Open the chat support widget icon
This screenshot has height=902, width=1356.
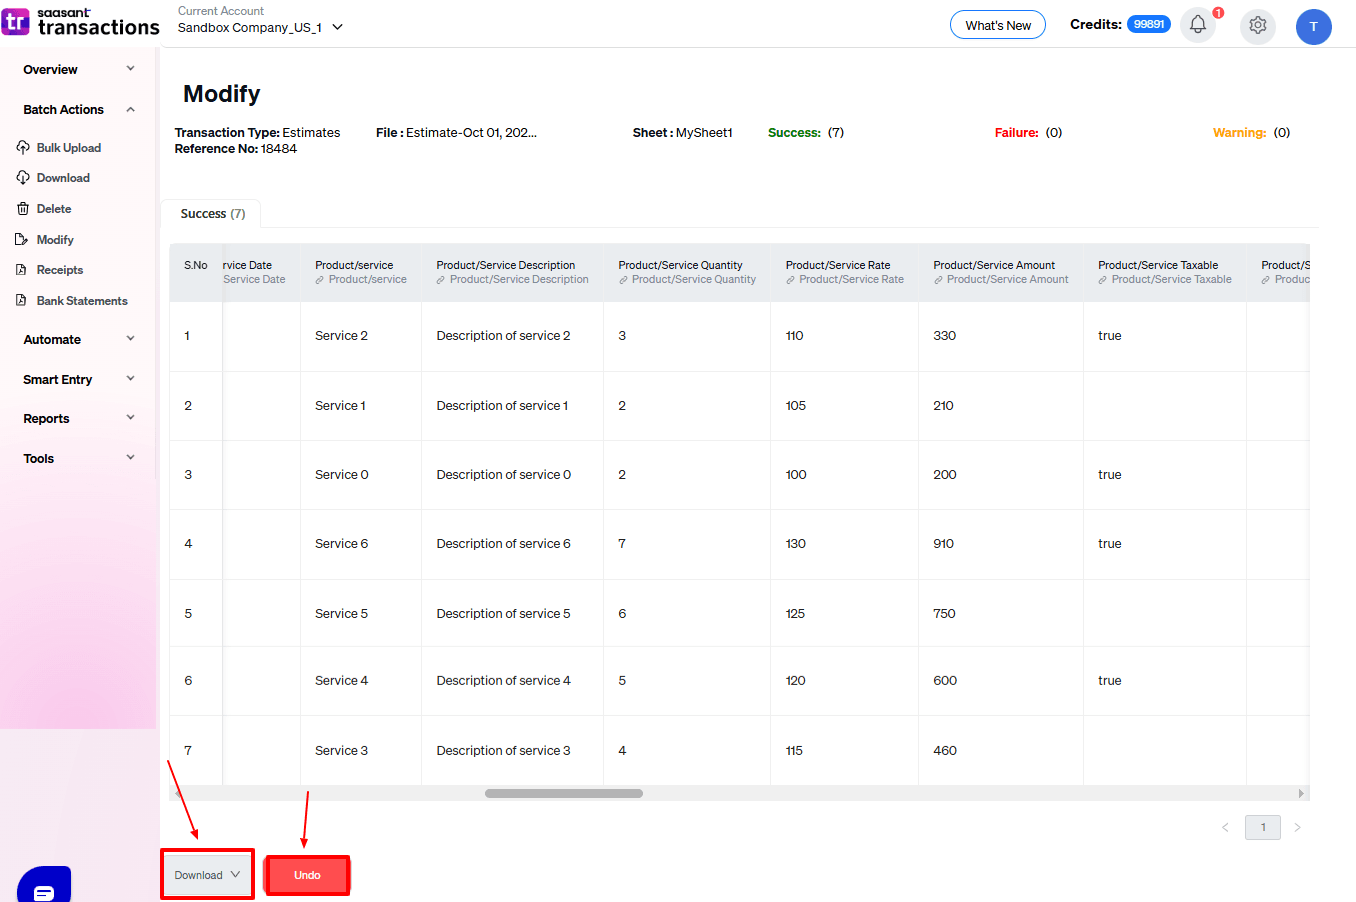44,888
